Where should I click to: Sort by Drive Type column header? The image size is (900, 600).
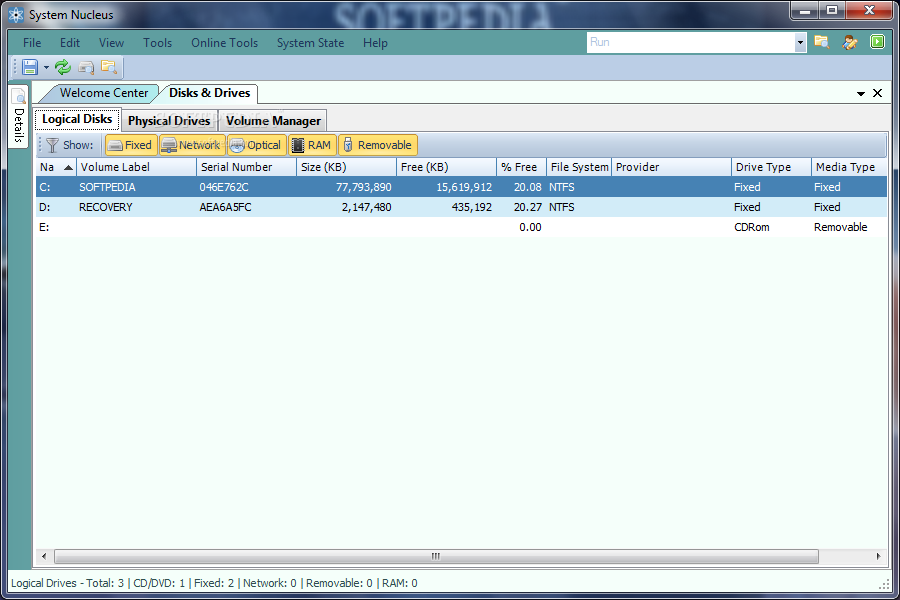click(771, 167)
